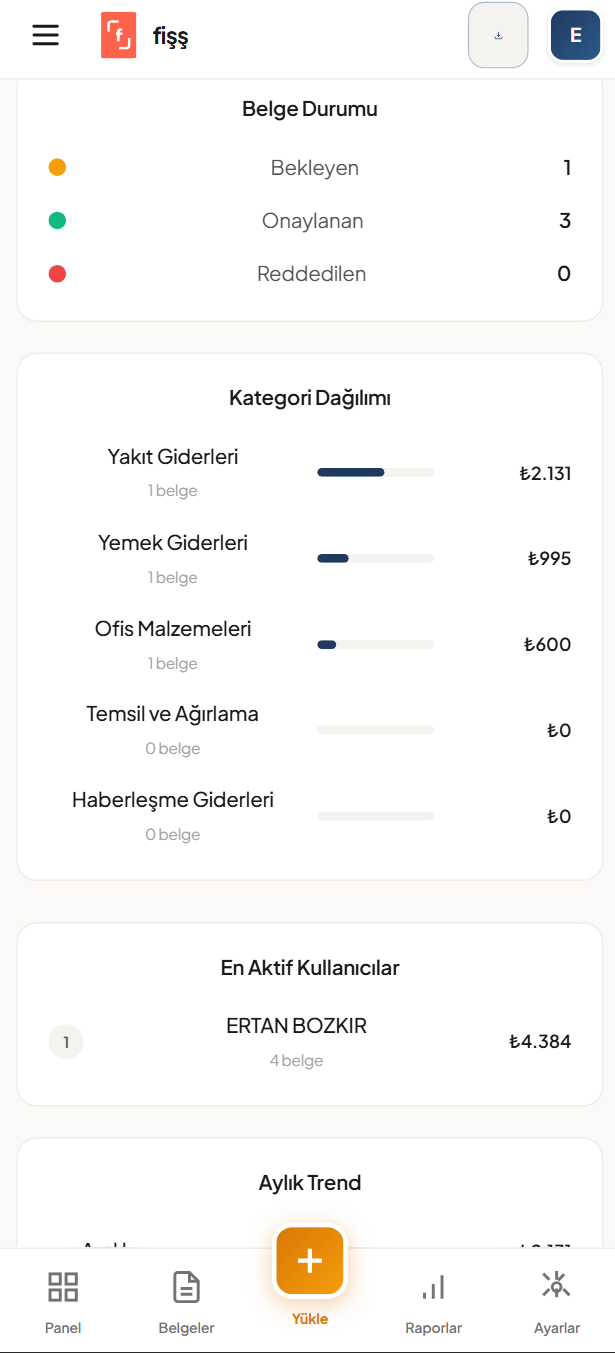Open the Panel dashboard icon
The height and width of the screenshot is (1353, 615).
click(x=62, y=1287)
